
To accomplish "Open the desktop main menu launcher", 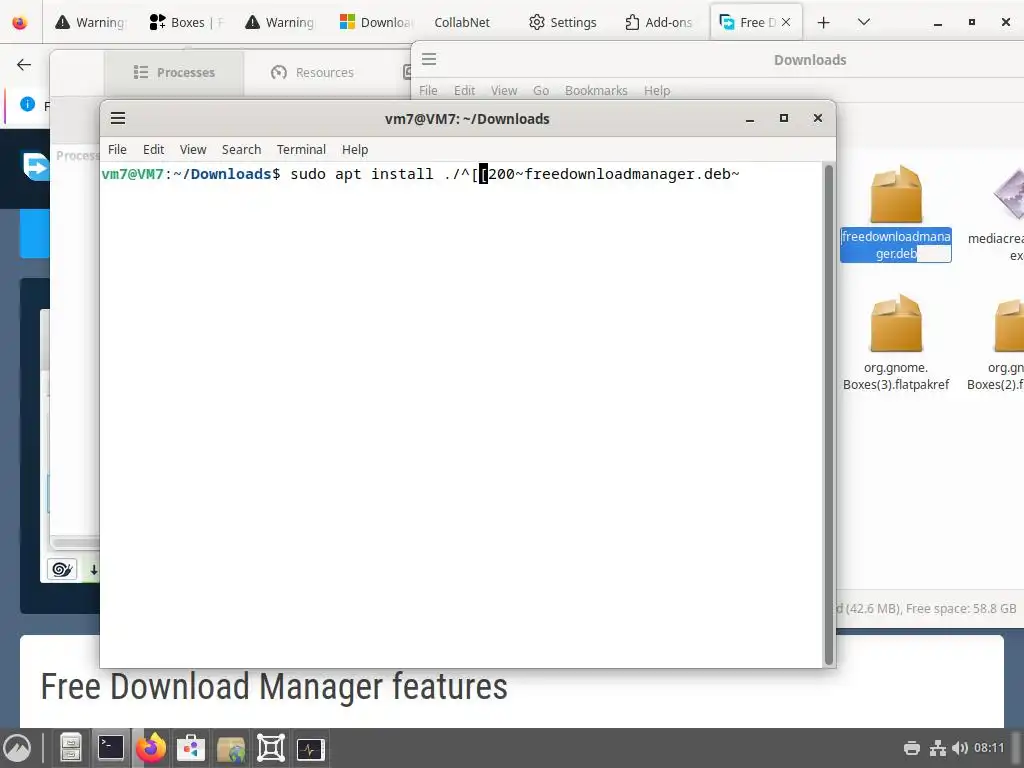I will pyautogui.click(x=17, y=748).
